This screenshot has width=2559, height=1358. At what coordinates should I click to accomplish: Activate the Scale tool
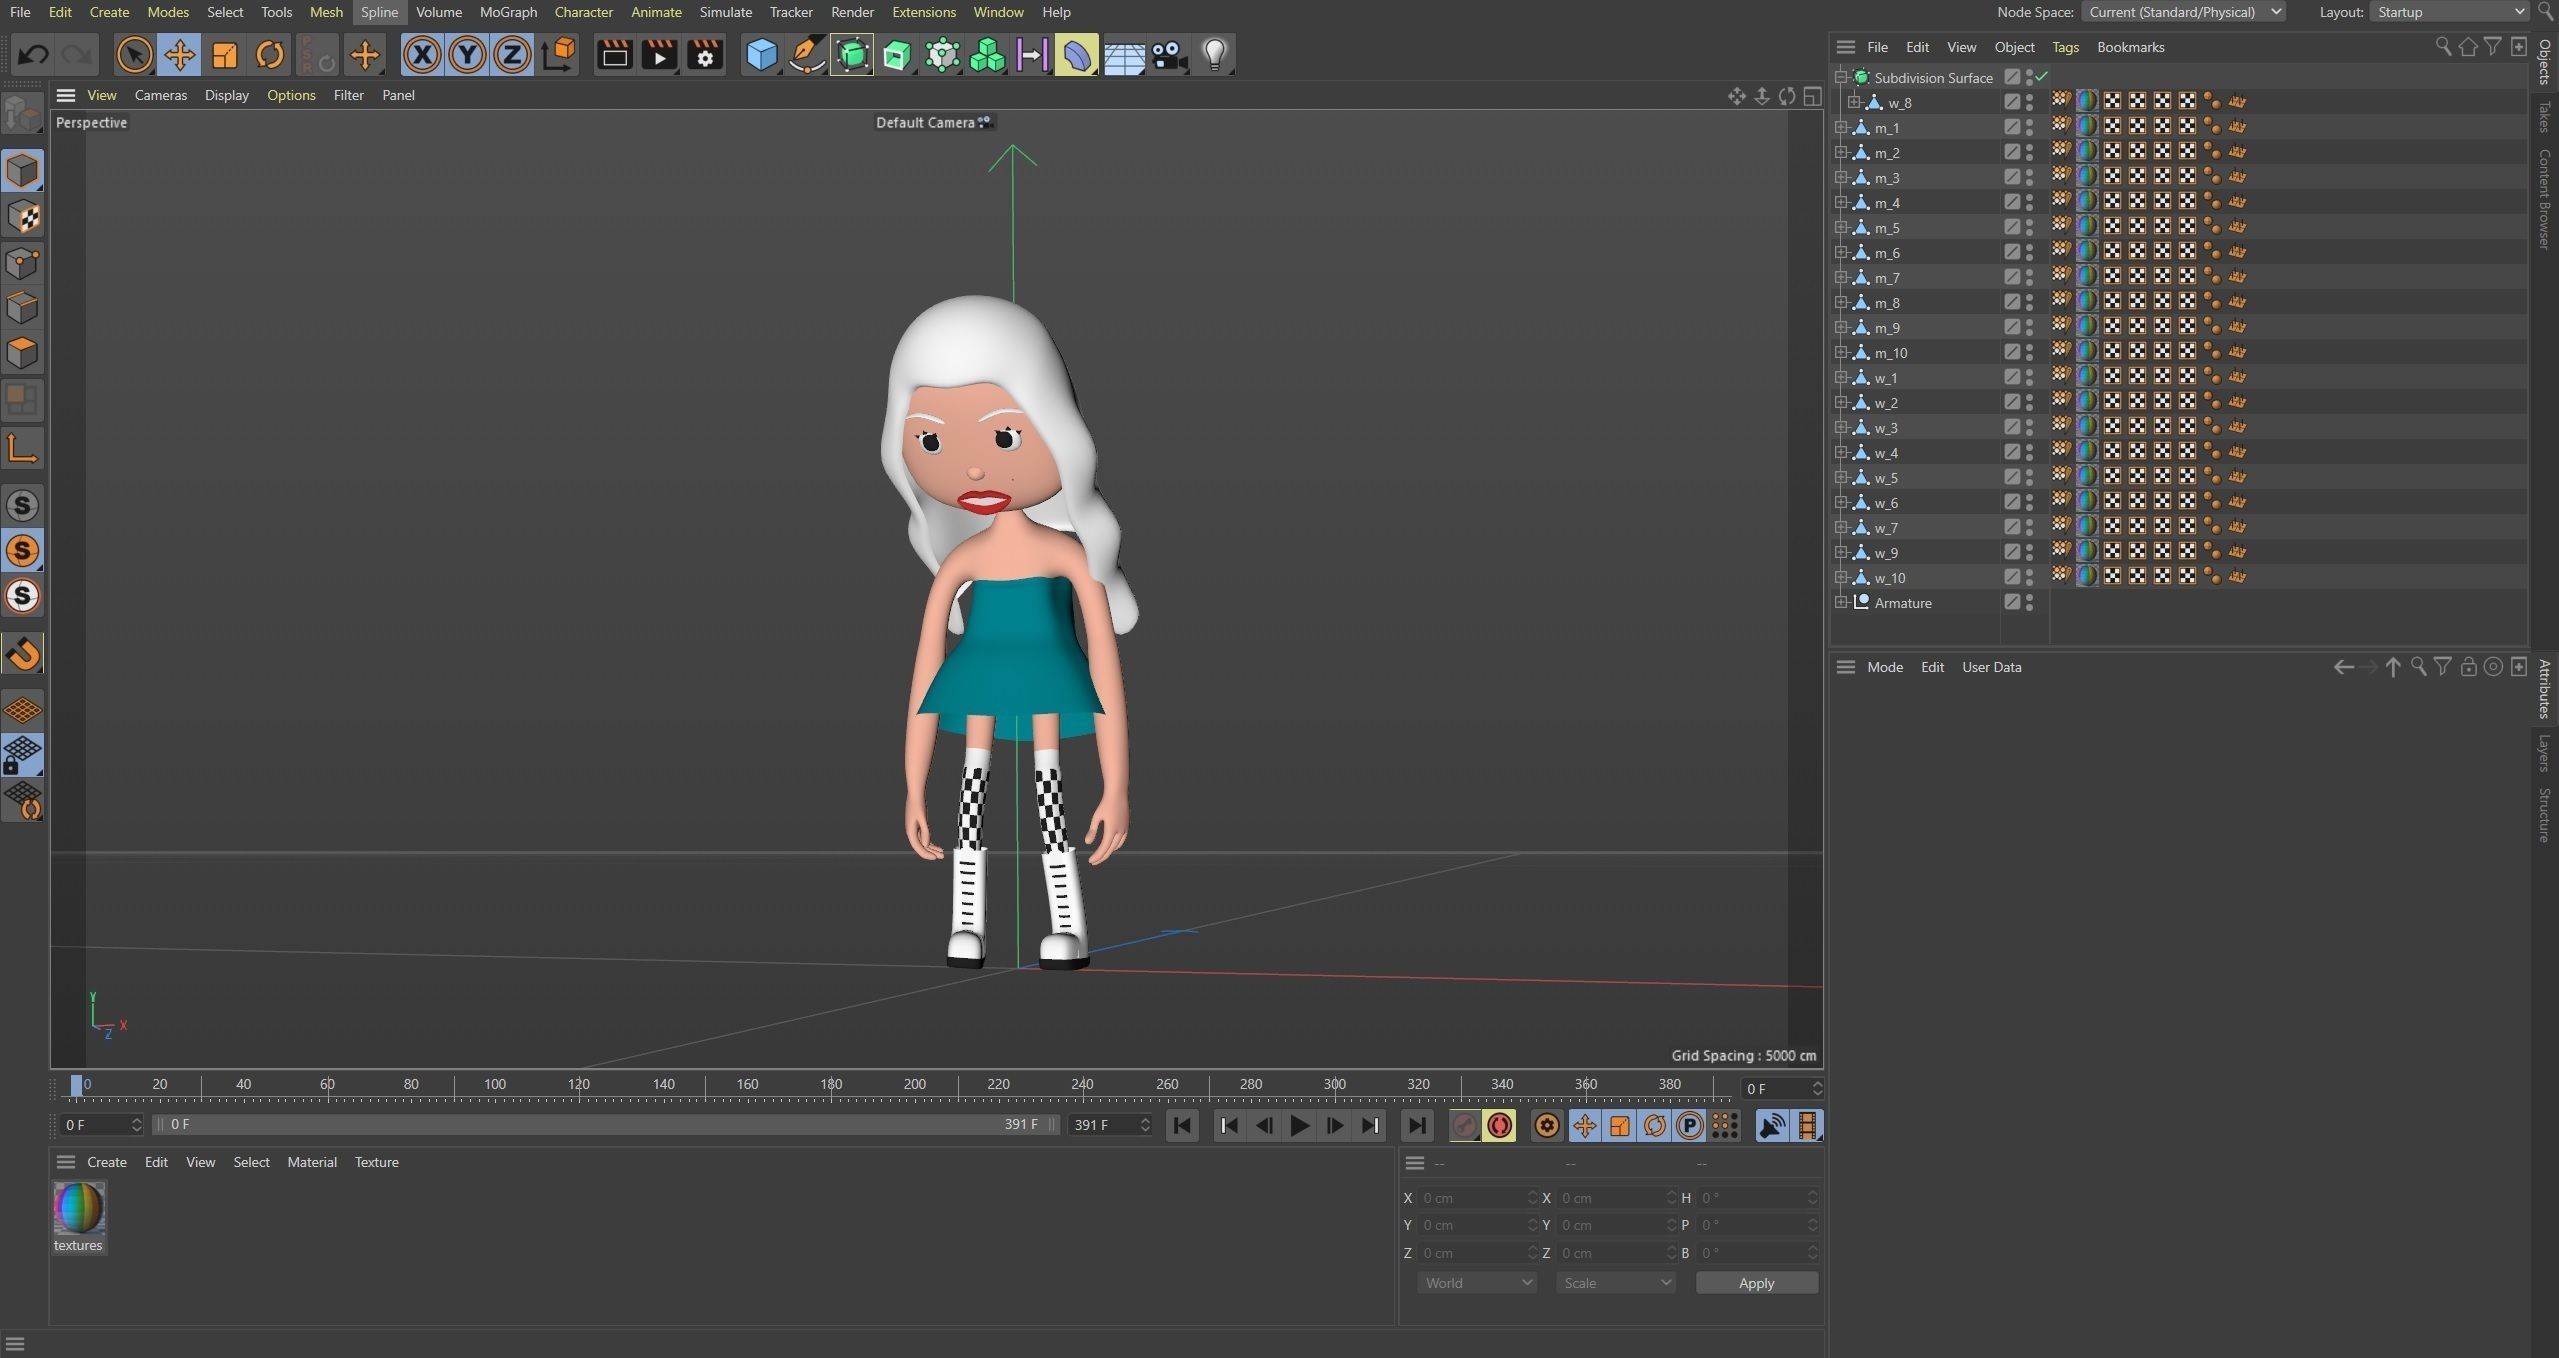pos(224,55)
